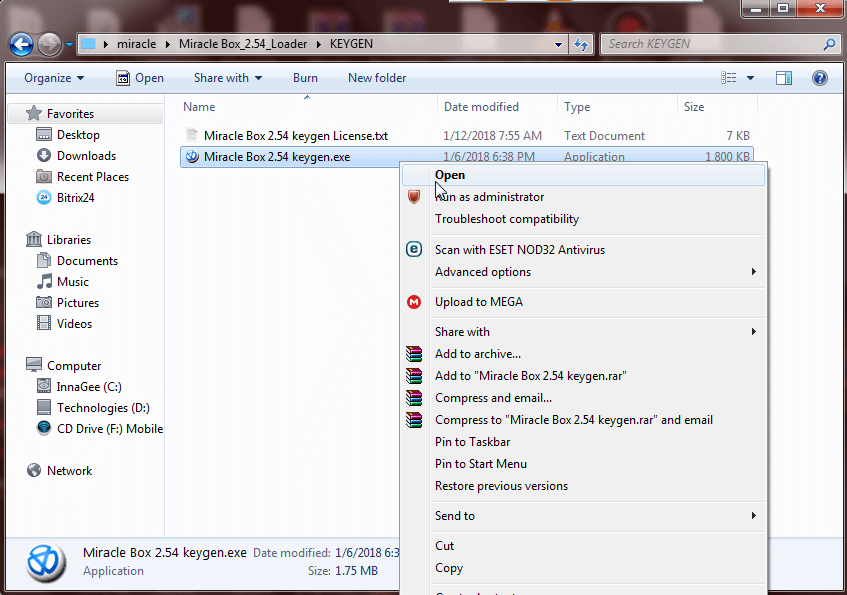Viewport: 847px width, 595px height.
Task: Click the Burn button
Action: tap(305, 77)
